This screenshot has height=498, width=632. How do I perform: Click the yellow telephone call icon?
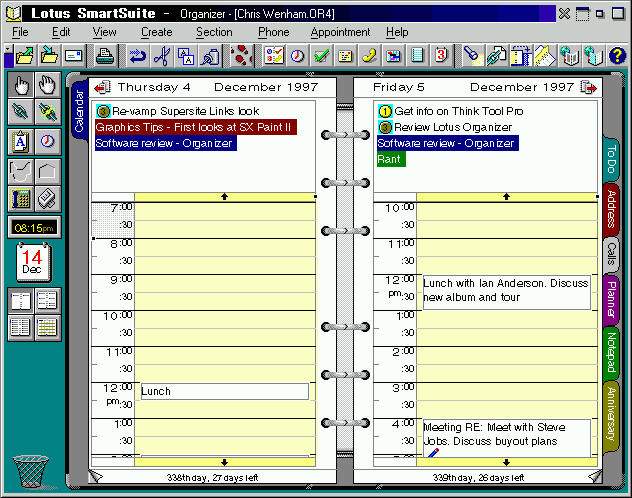click(369, 56)
